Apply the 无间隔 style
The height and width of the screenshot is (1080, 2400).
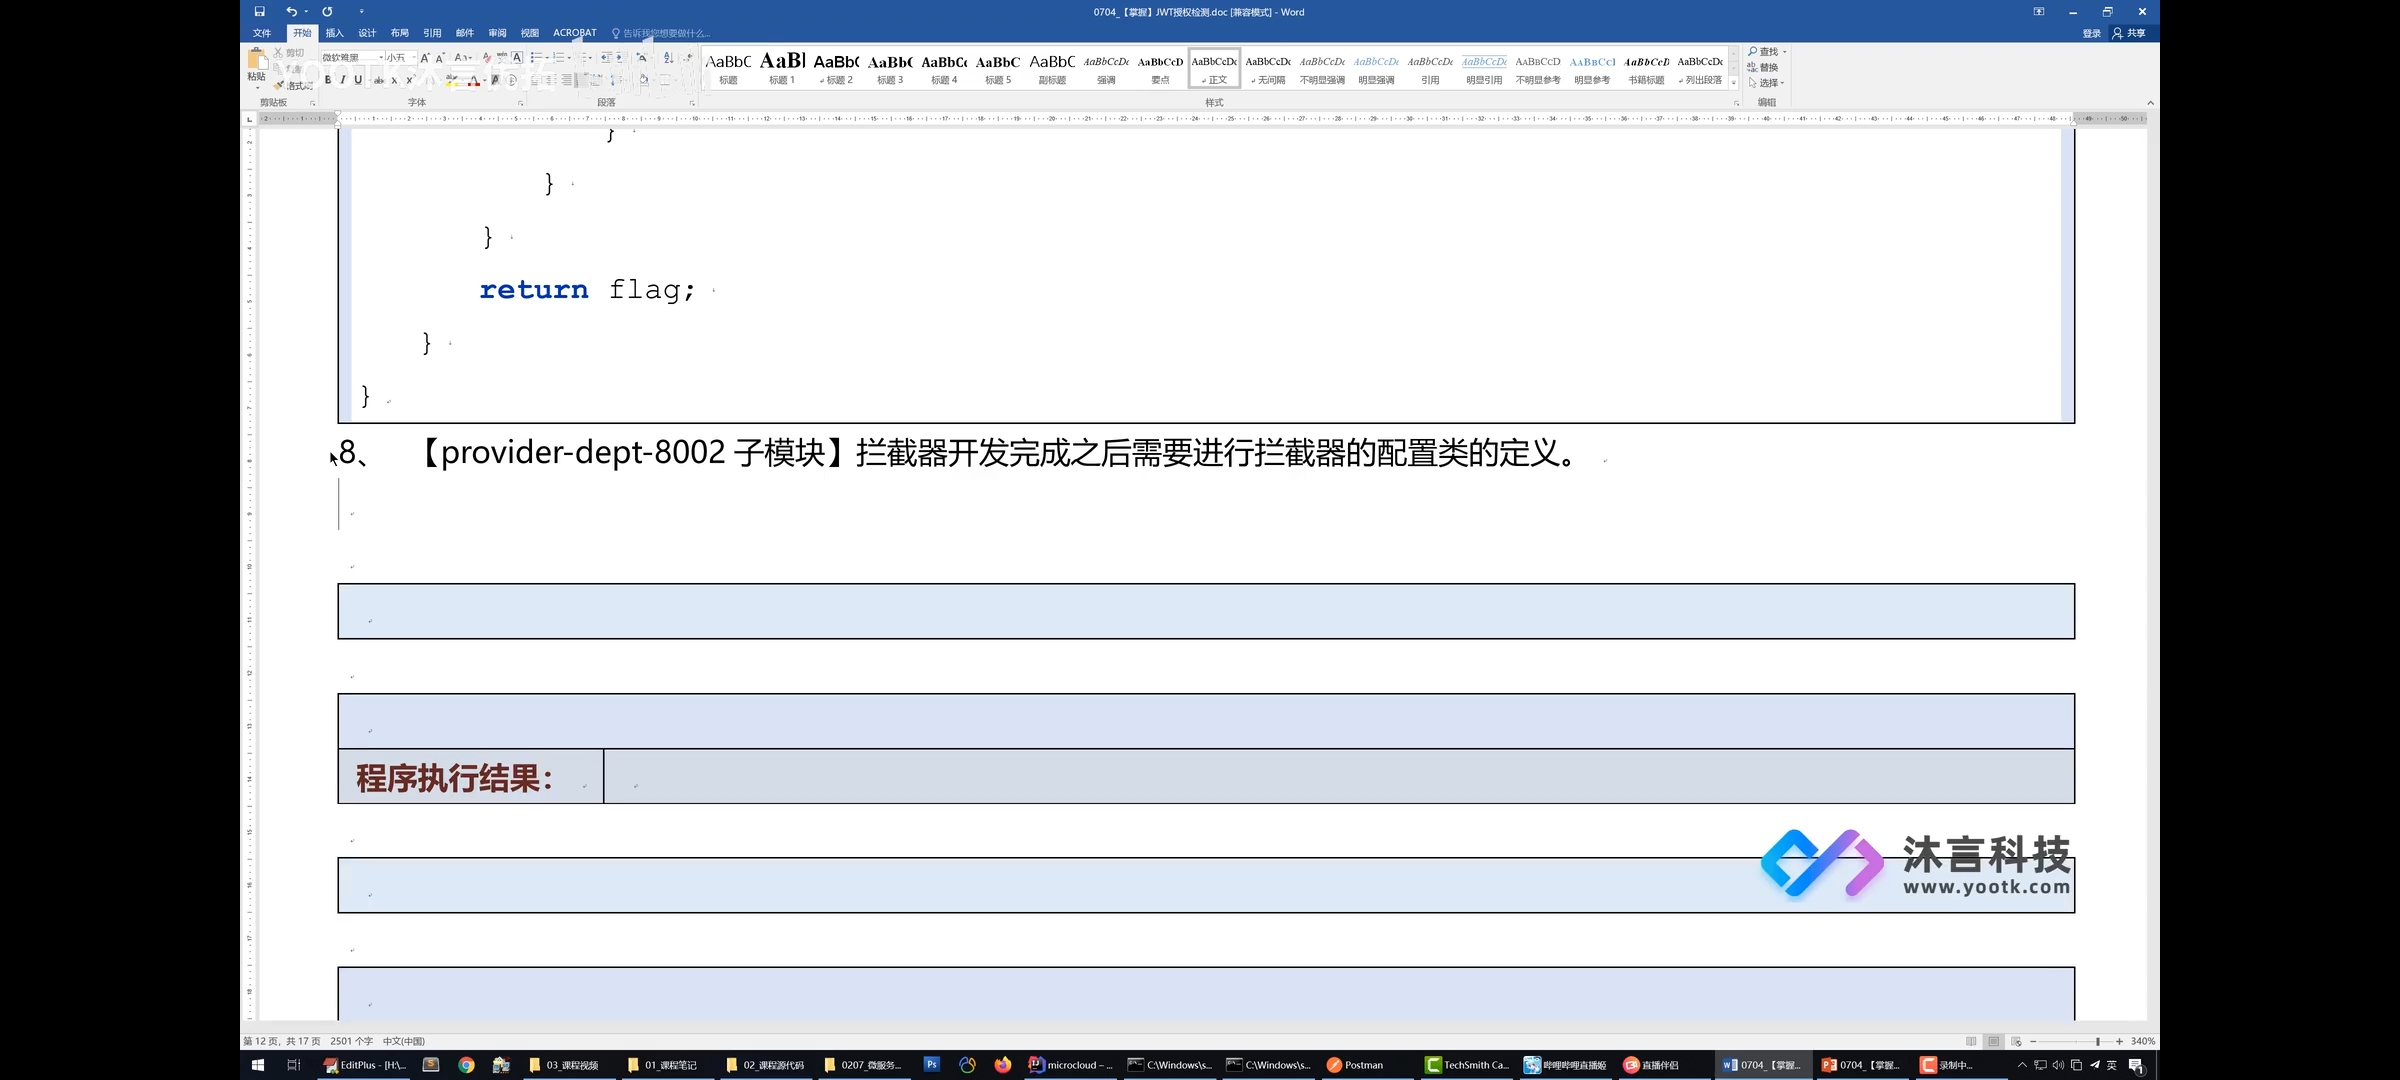[x=1268, y=68]
